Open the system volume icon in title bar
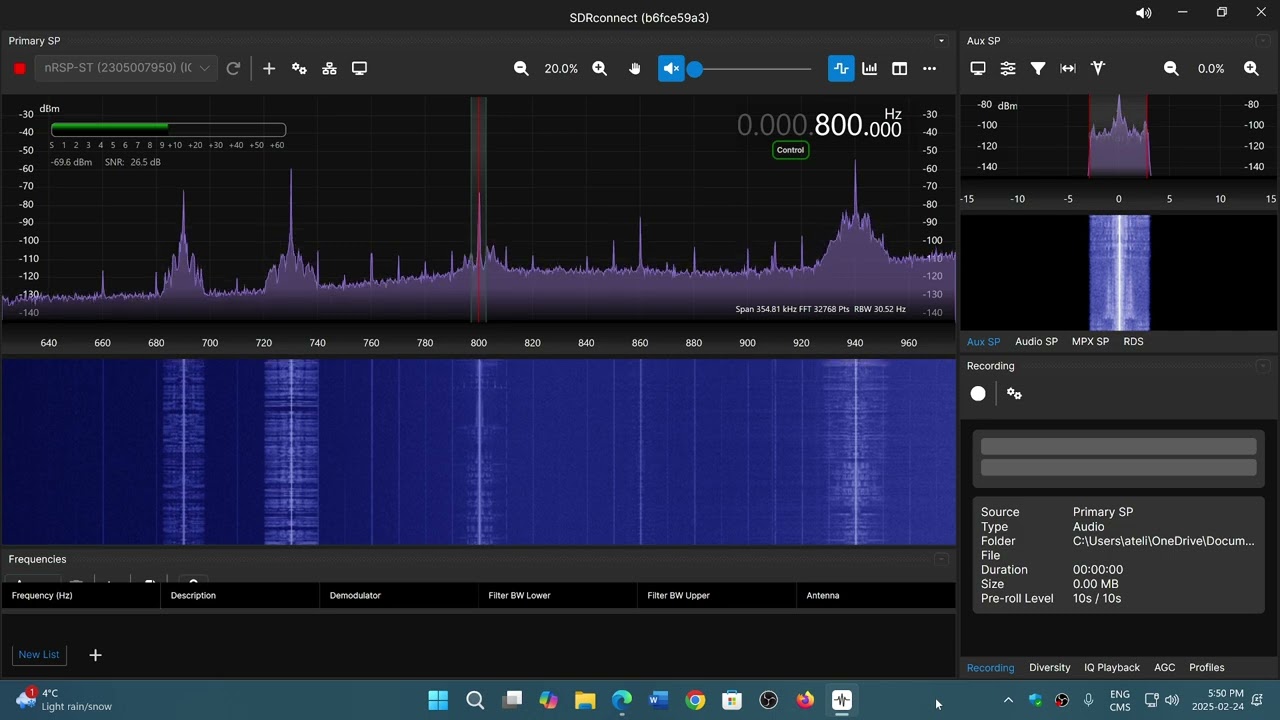Screen dimensions: 1280x720 tap(1143, 13)
